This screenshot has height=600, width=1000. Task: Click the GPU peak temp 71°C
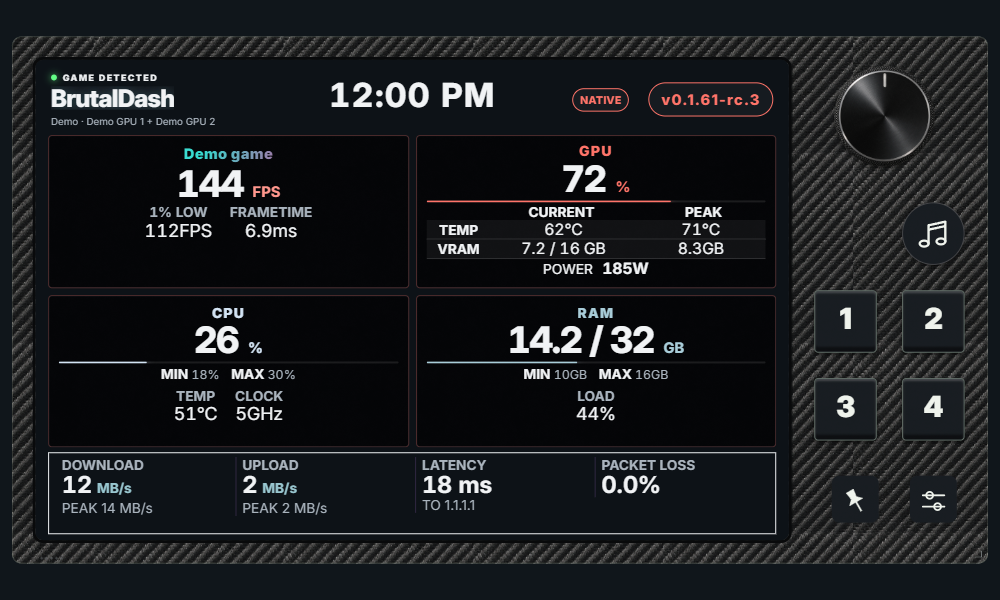701,230
